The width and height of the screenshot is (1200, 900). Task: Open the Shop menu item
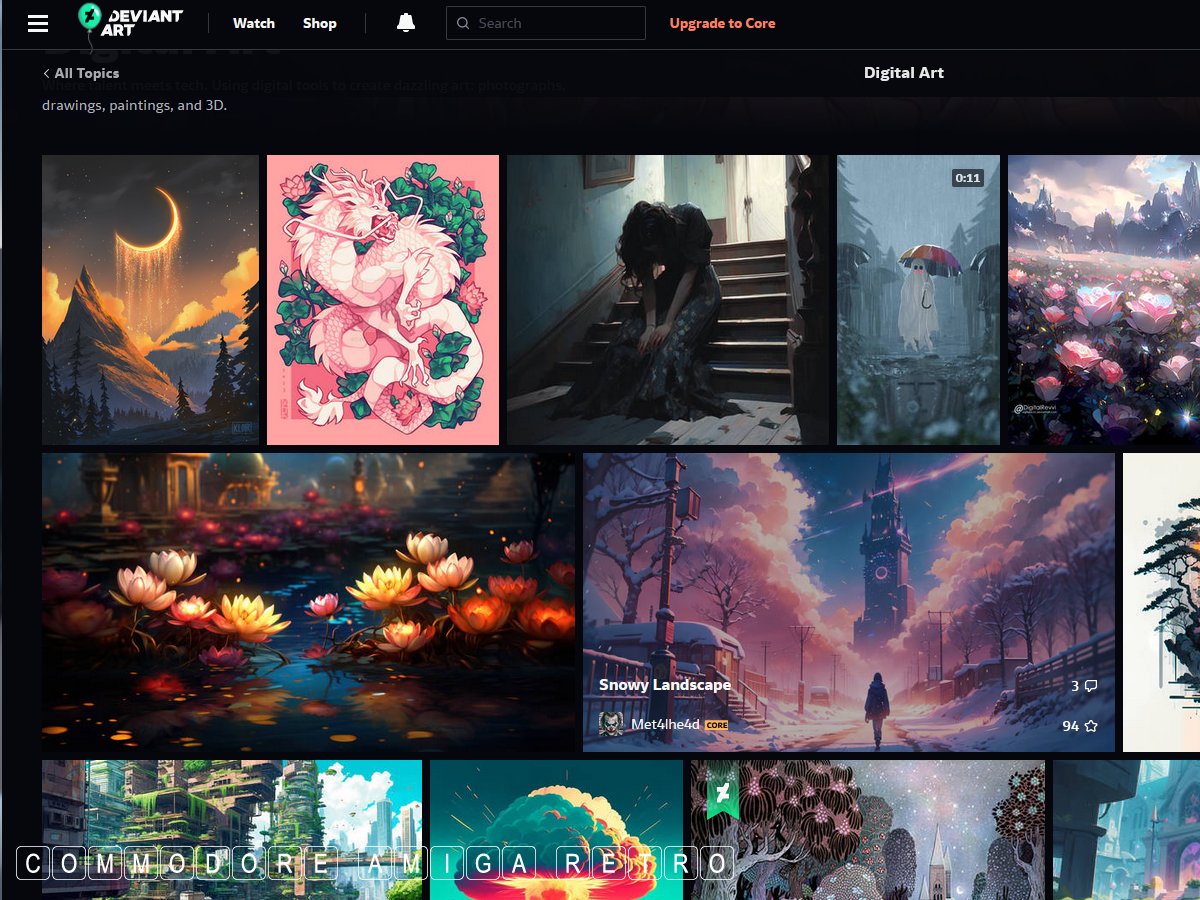tap(320, 23)
